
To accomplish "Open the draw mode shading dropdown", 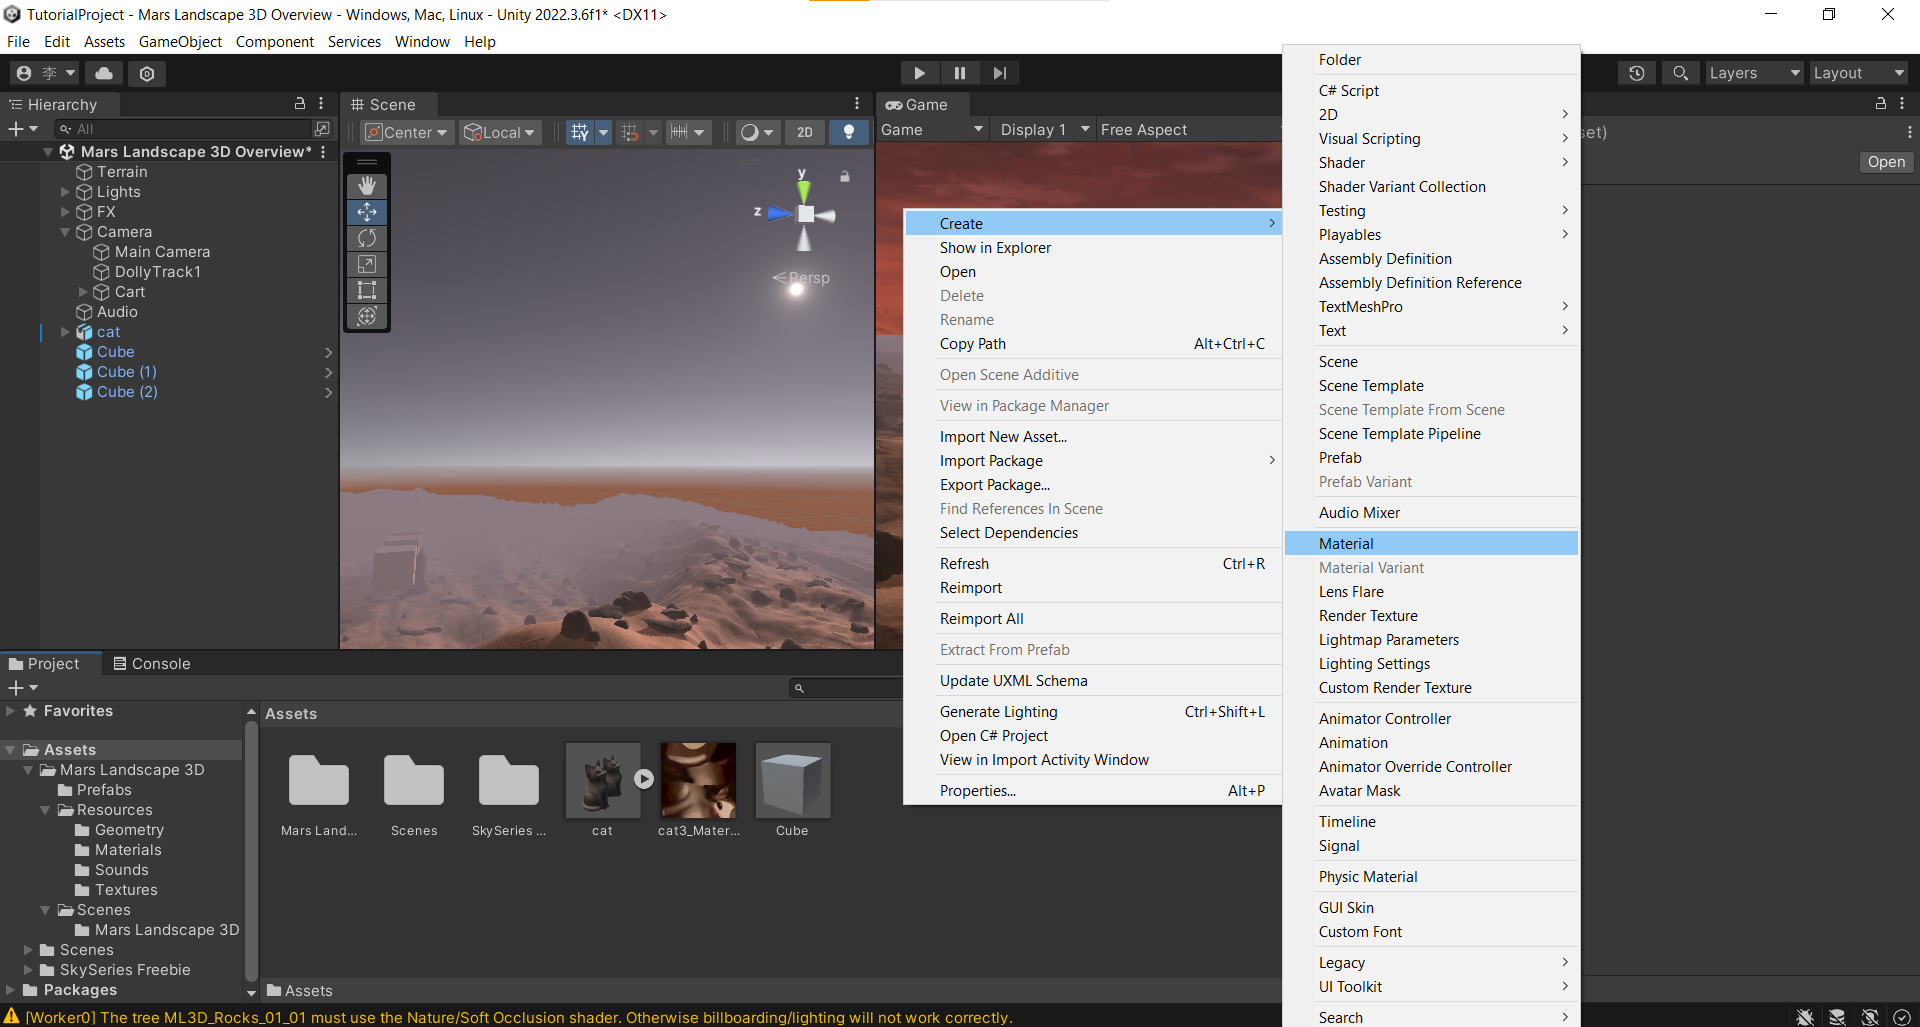I will (757, 132).
